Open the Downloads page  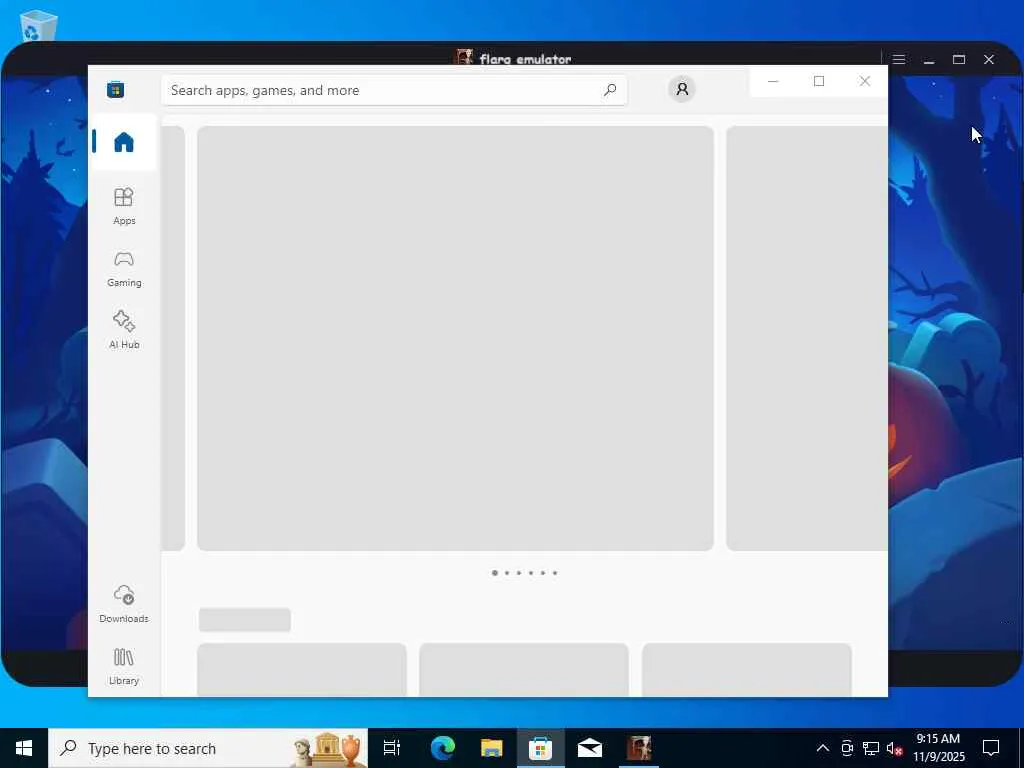(x=123, y=604)
